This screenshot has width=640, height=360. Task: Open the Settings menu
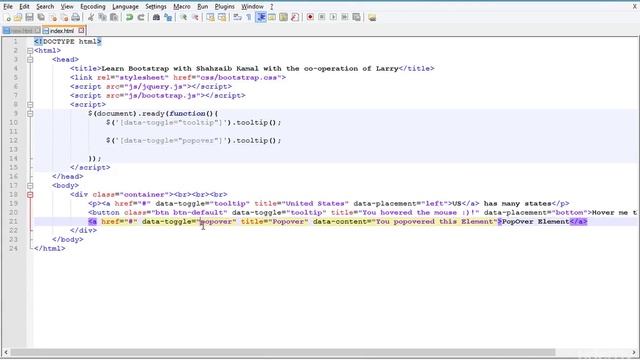point(156,7)
